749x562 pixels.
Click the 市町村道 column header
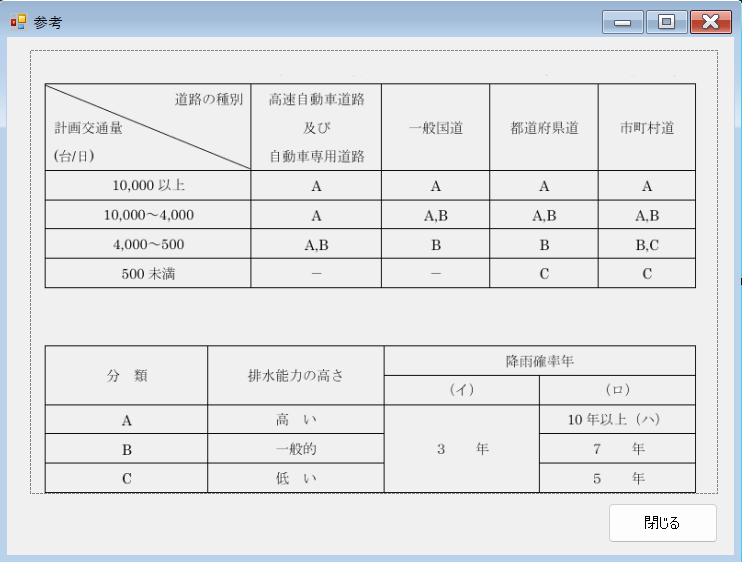(x=647, y=128)
